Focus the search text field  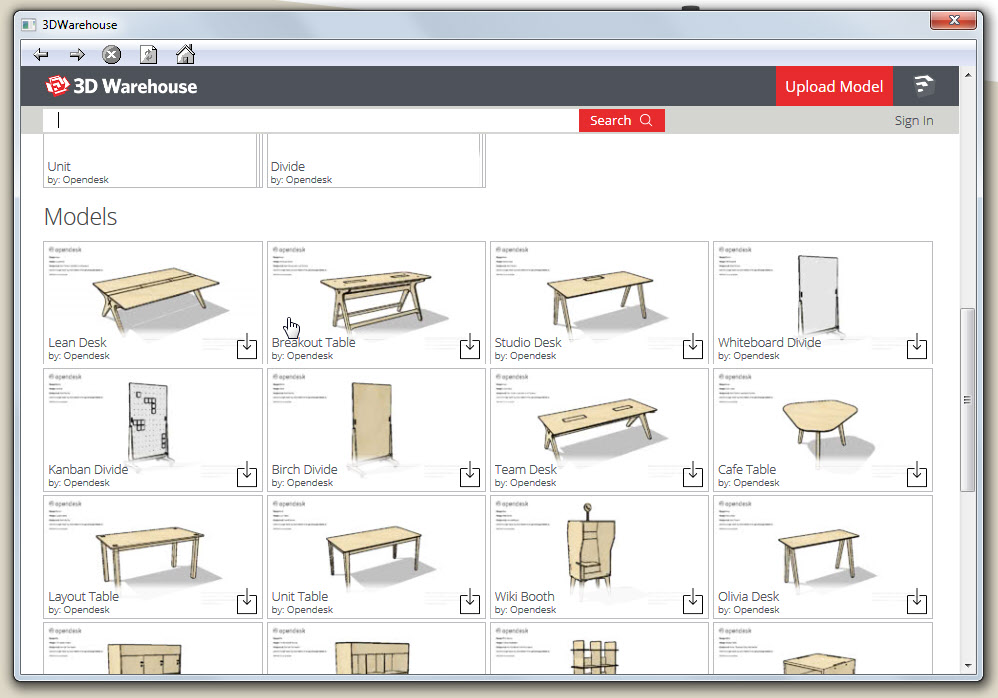tap(311, 120)
